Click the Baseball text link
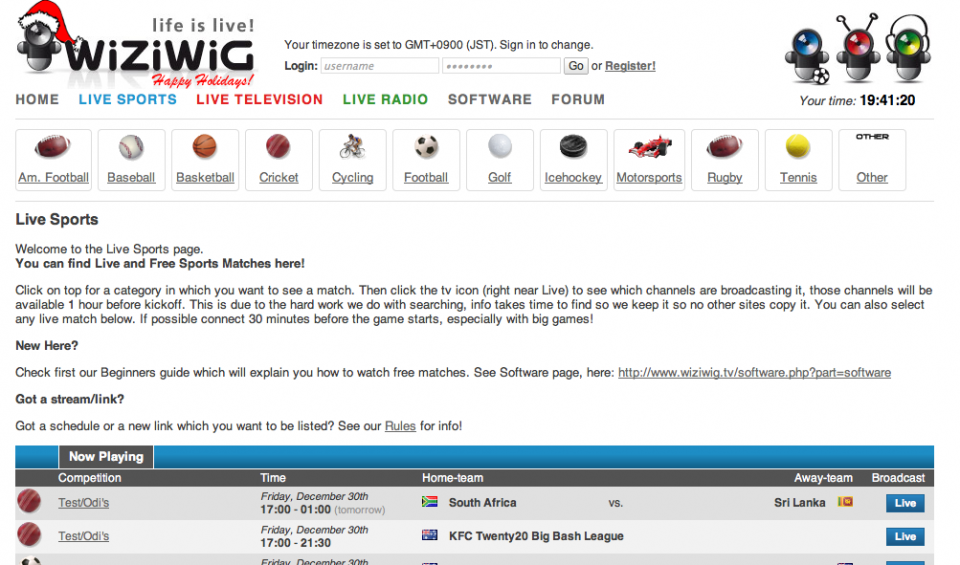960x565 pixels. click(x=131, y=178)
